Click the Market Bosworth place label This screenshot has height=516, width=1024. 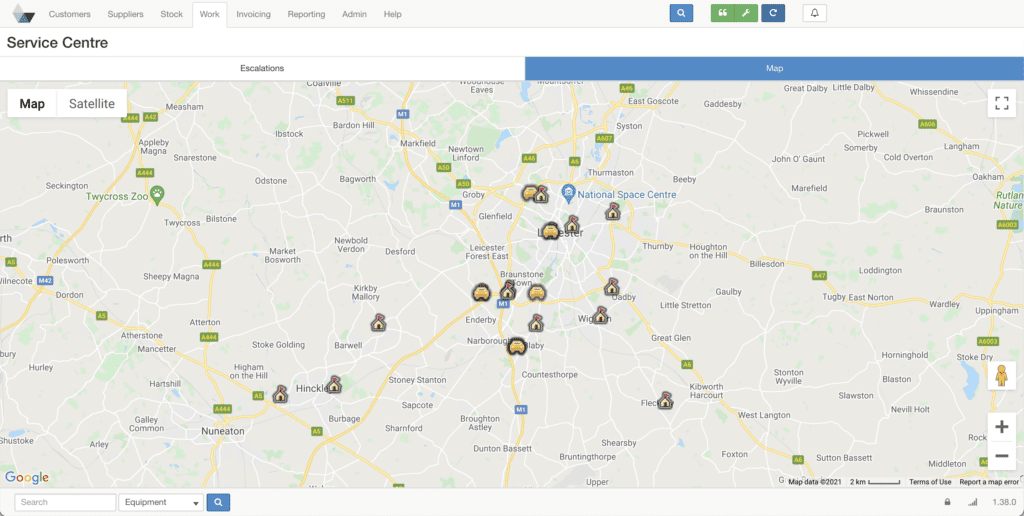tap(283, 255)
